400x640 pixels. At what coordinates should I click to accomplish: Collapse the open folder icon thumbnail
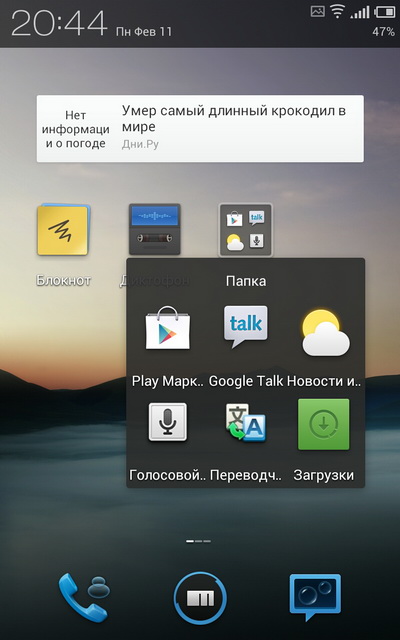(x=245, y=230)
